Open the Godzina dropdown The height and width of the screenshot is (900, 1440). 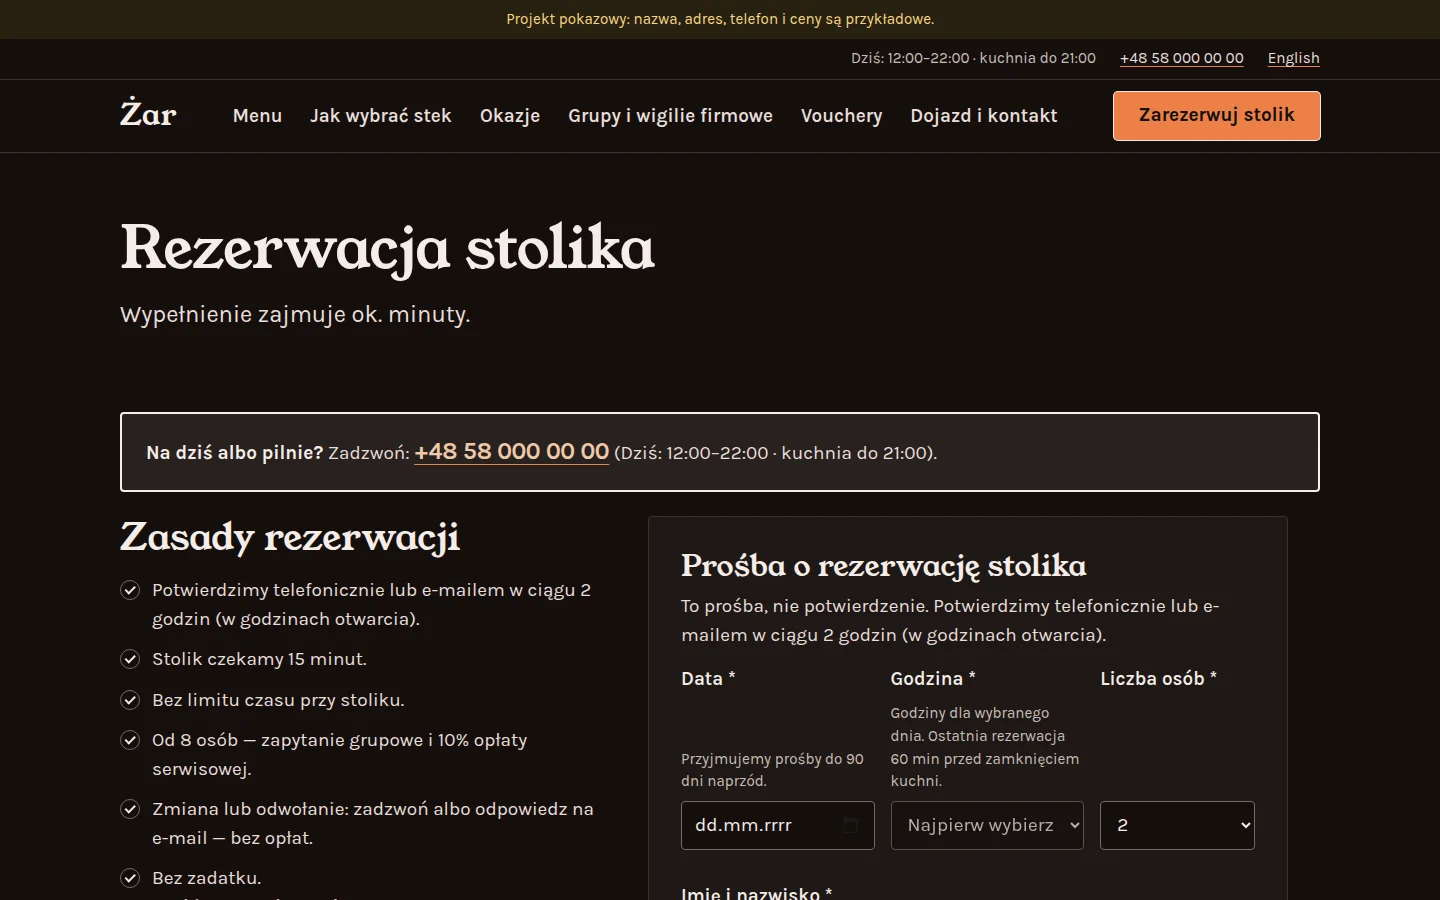pos(987,825)
